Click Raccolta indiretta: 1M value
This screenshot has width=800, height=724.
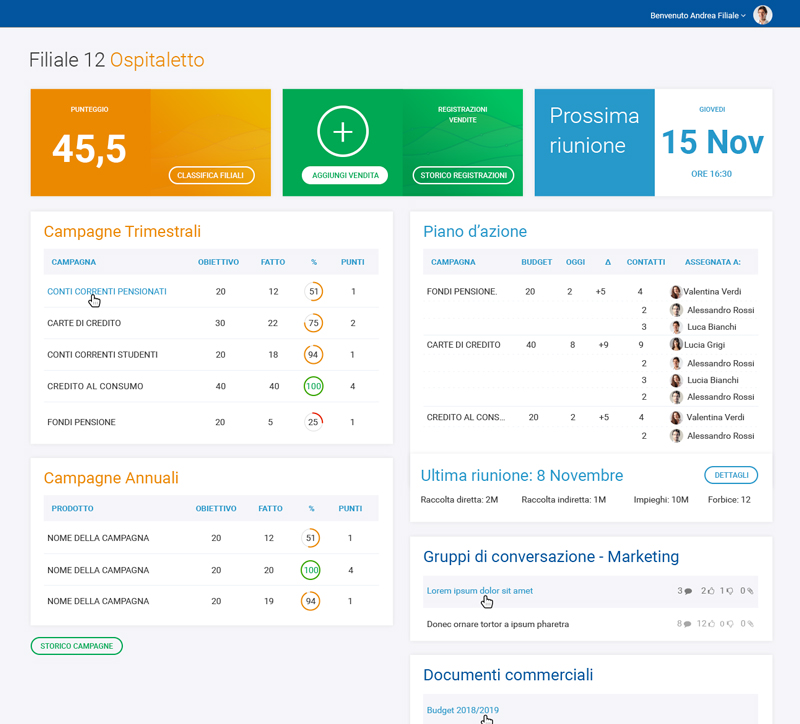click(x=564, y=500)
